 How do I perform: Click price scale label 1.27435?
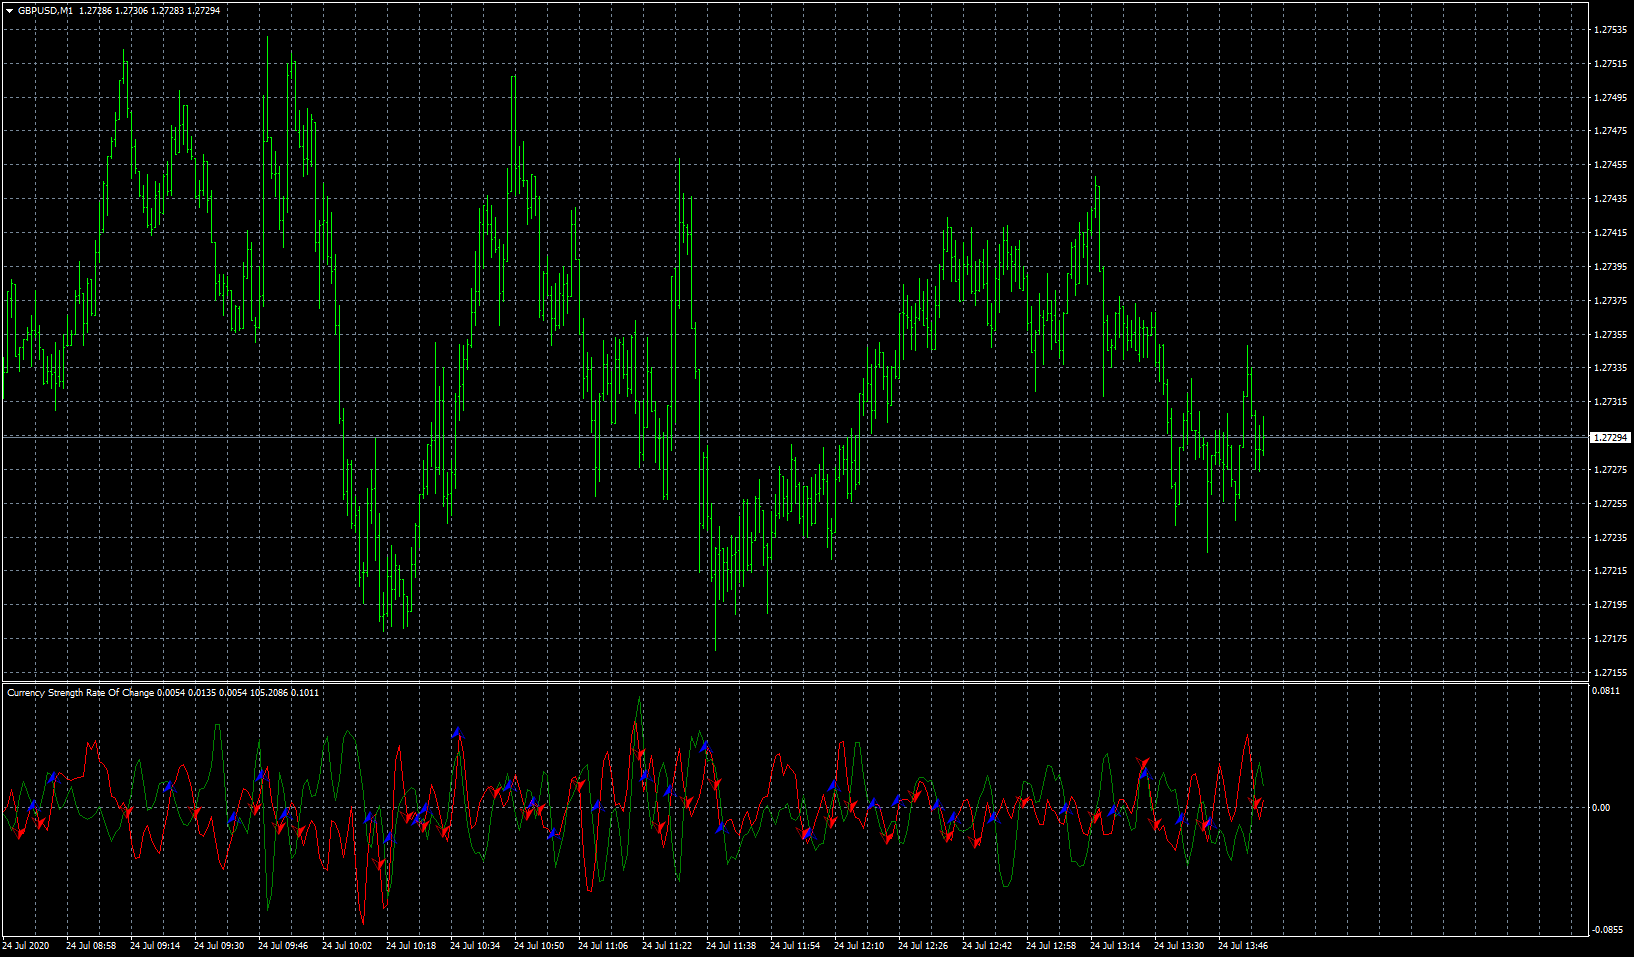click(1609, 199)
